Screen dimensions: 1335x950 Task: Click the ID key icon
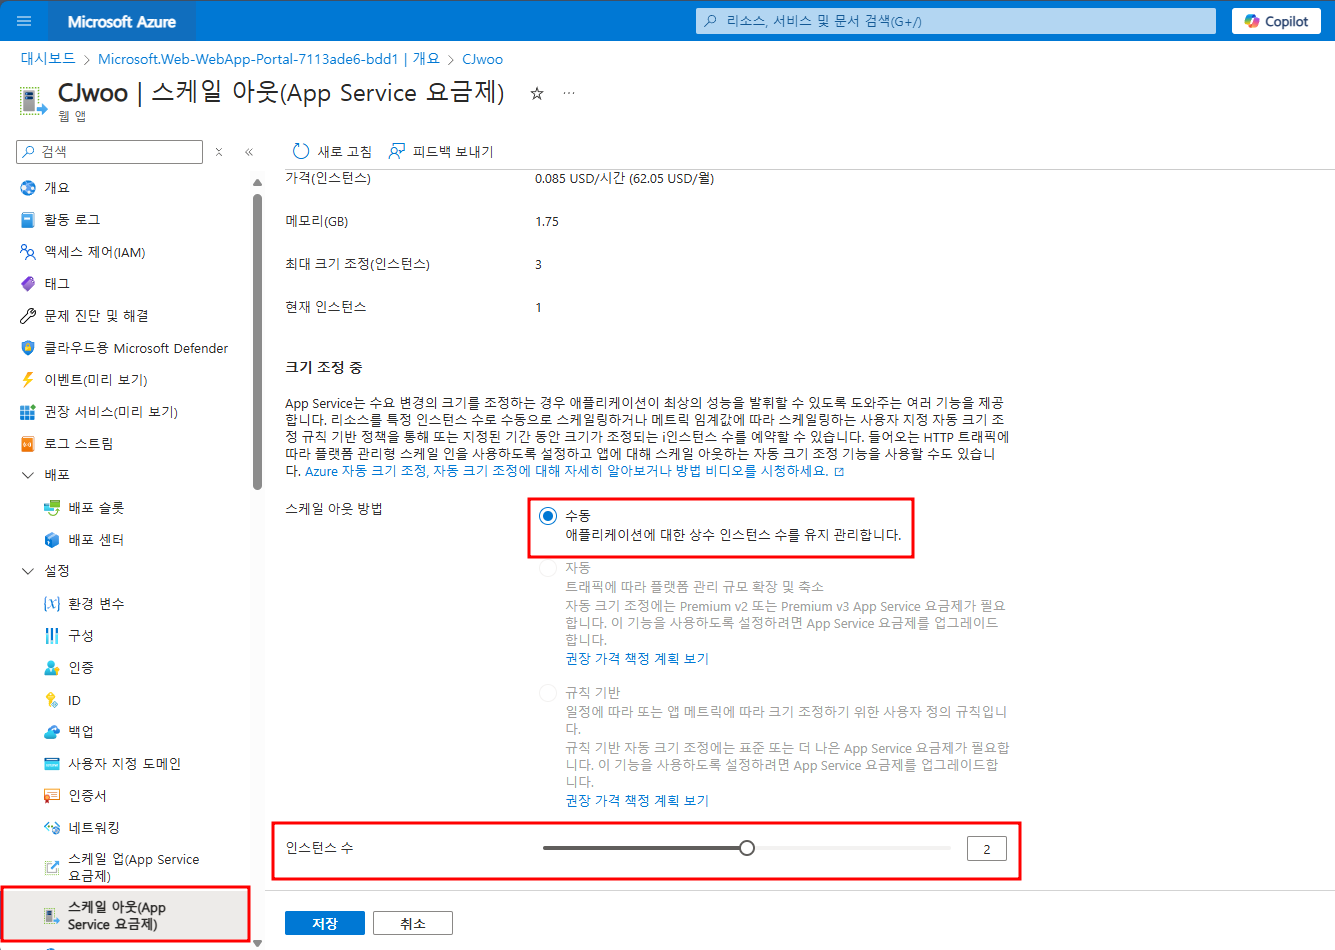52,700
